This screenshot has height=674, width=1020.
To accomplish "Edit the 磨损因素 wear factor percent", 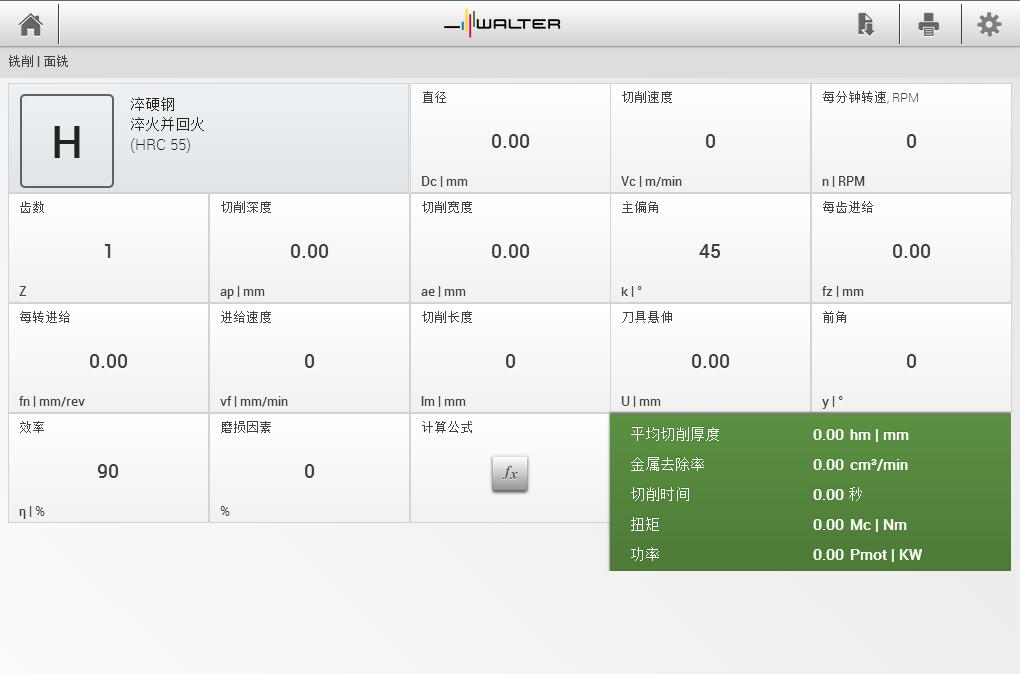I will coord(309,471).
